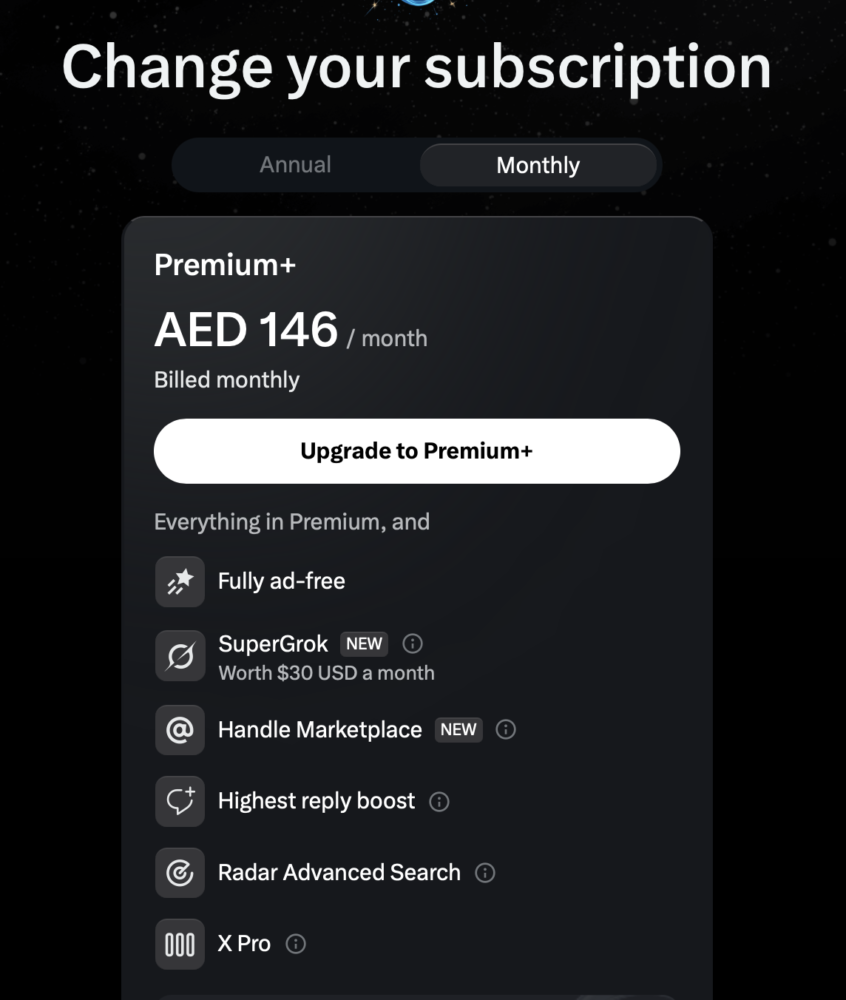Click the Premium+ plan heading
Screen dimensions: 846x1000
tap(225, 265)
